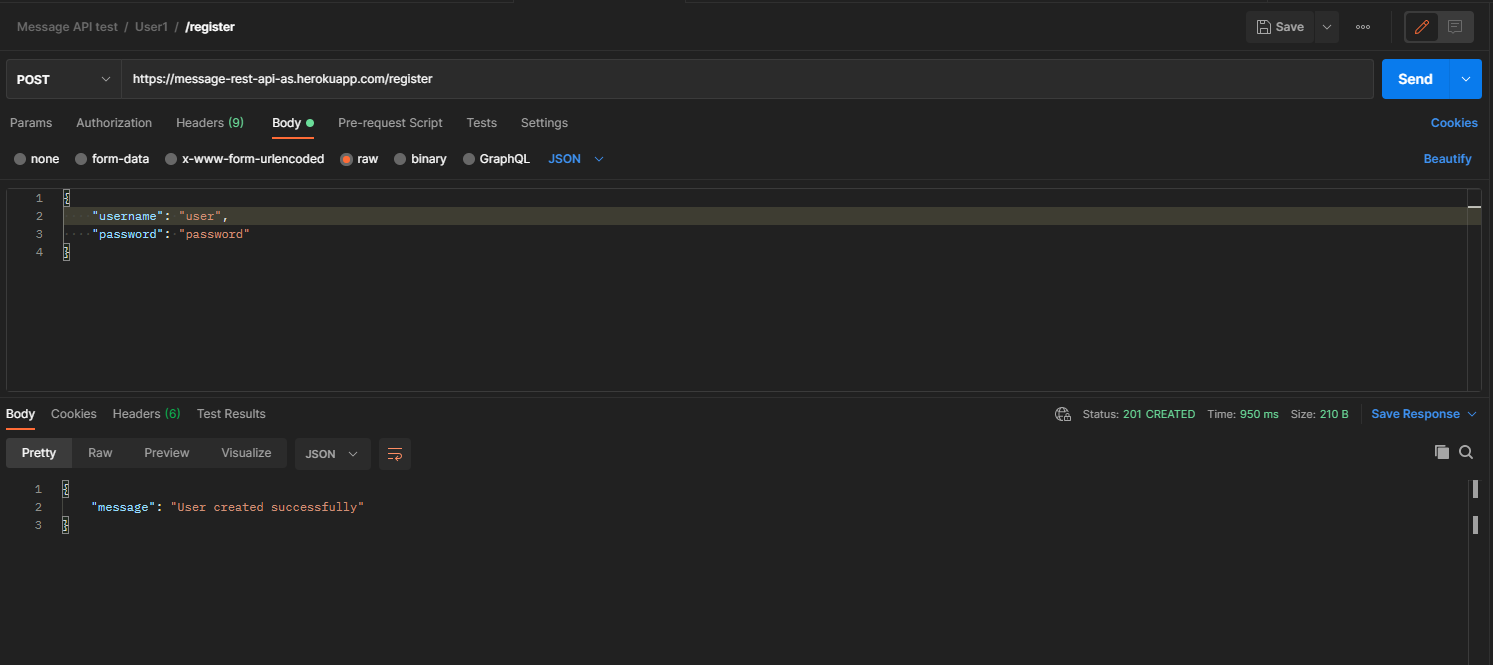Image resolution: width=1493 pixels, height=665 pixels.
Task: Open the Tests tab
Action: click(481, 123)
